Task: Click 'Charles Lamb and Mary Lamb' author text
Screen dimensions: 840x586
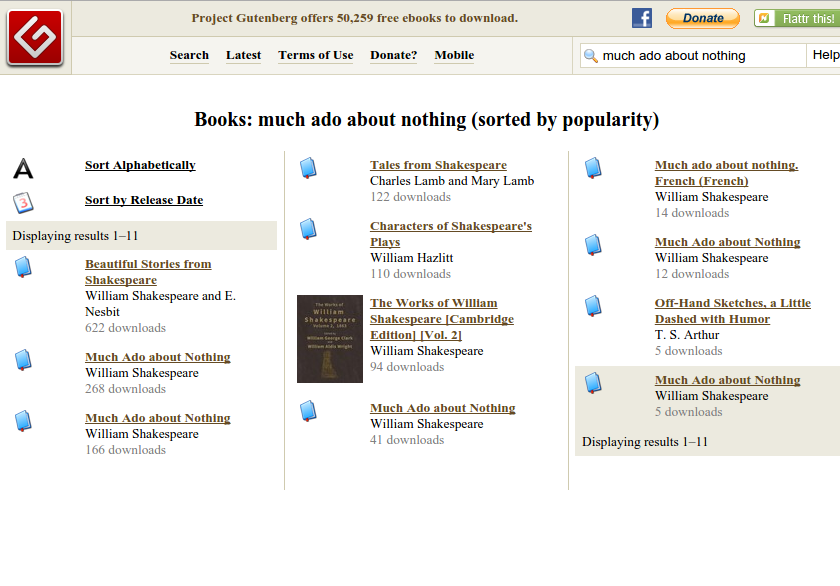Action: [452, 181]
